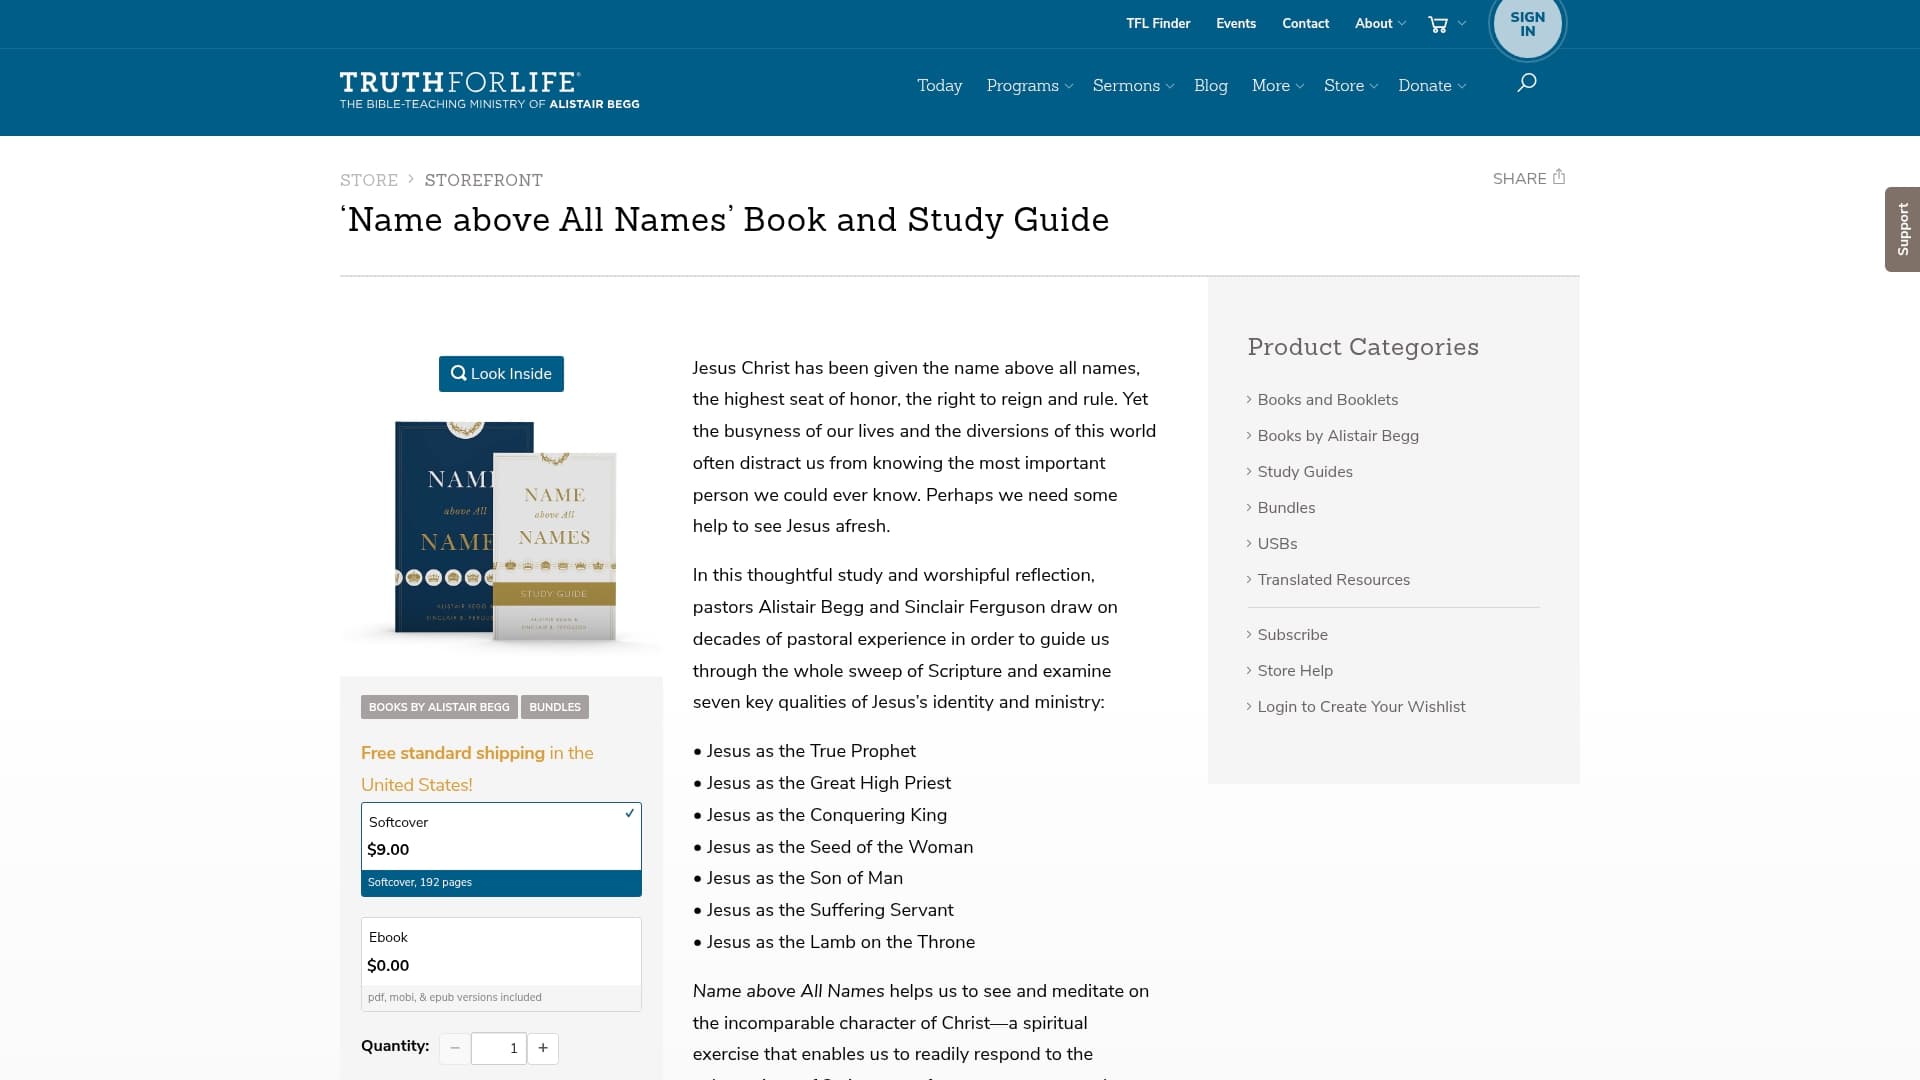Click the Product Categories heading
The width and height of the screenshot is (1920, 1080).
pyautogui.click(x=1363, y=347)
